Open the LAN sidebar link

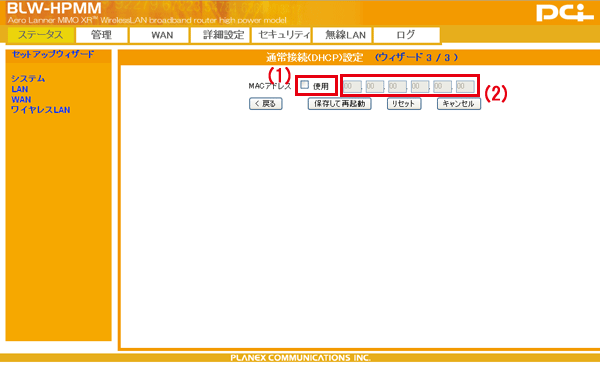coord(20,89)
